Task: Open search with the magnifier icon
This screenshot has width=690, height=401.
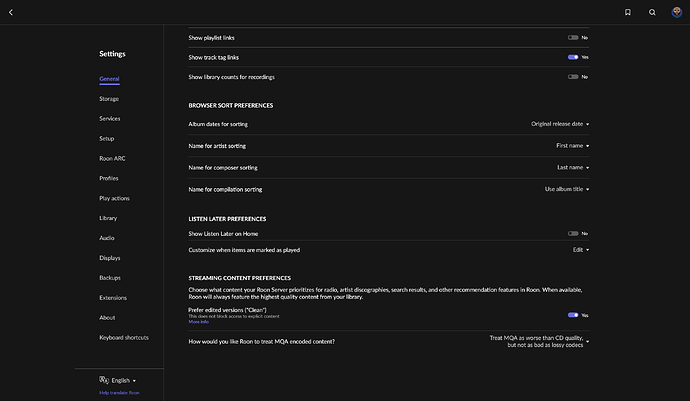Action: (x=652, y=12)
